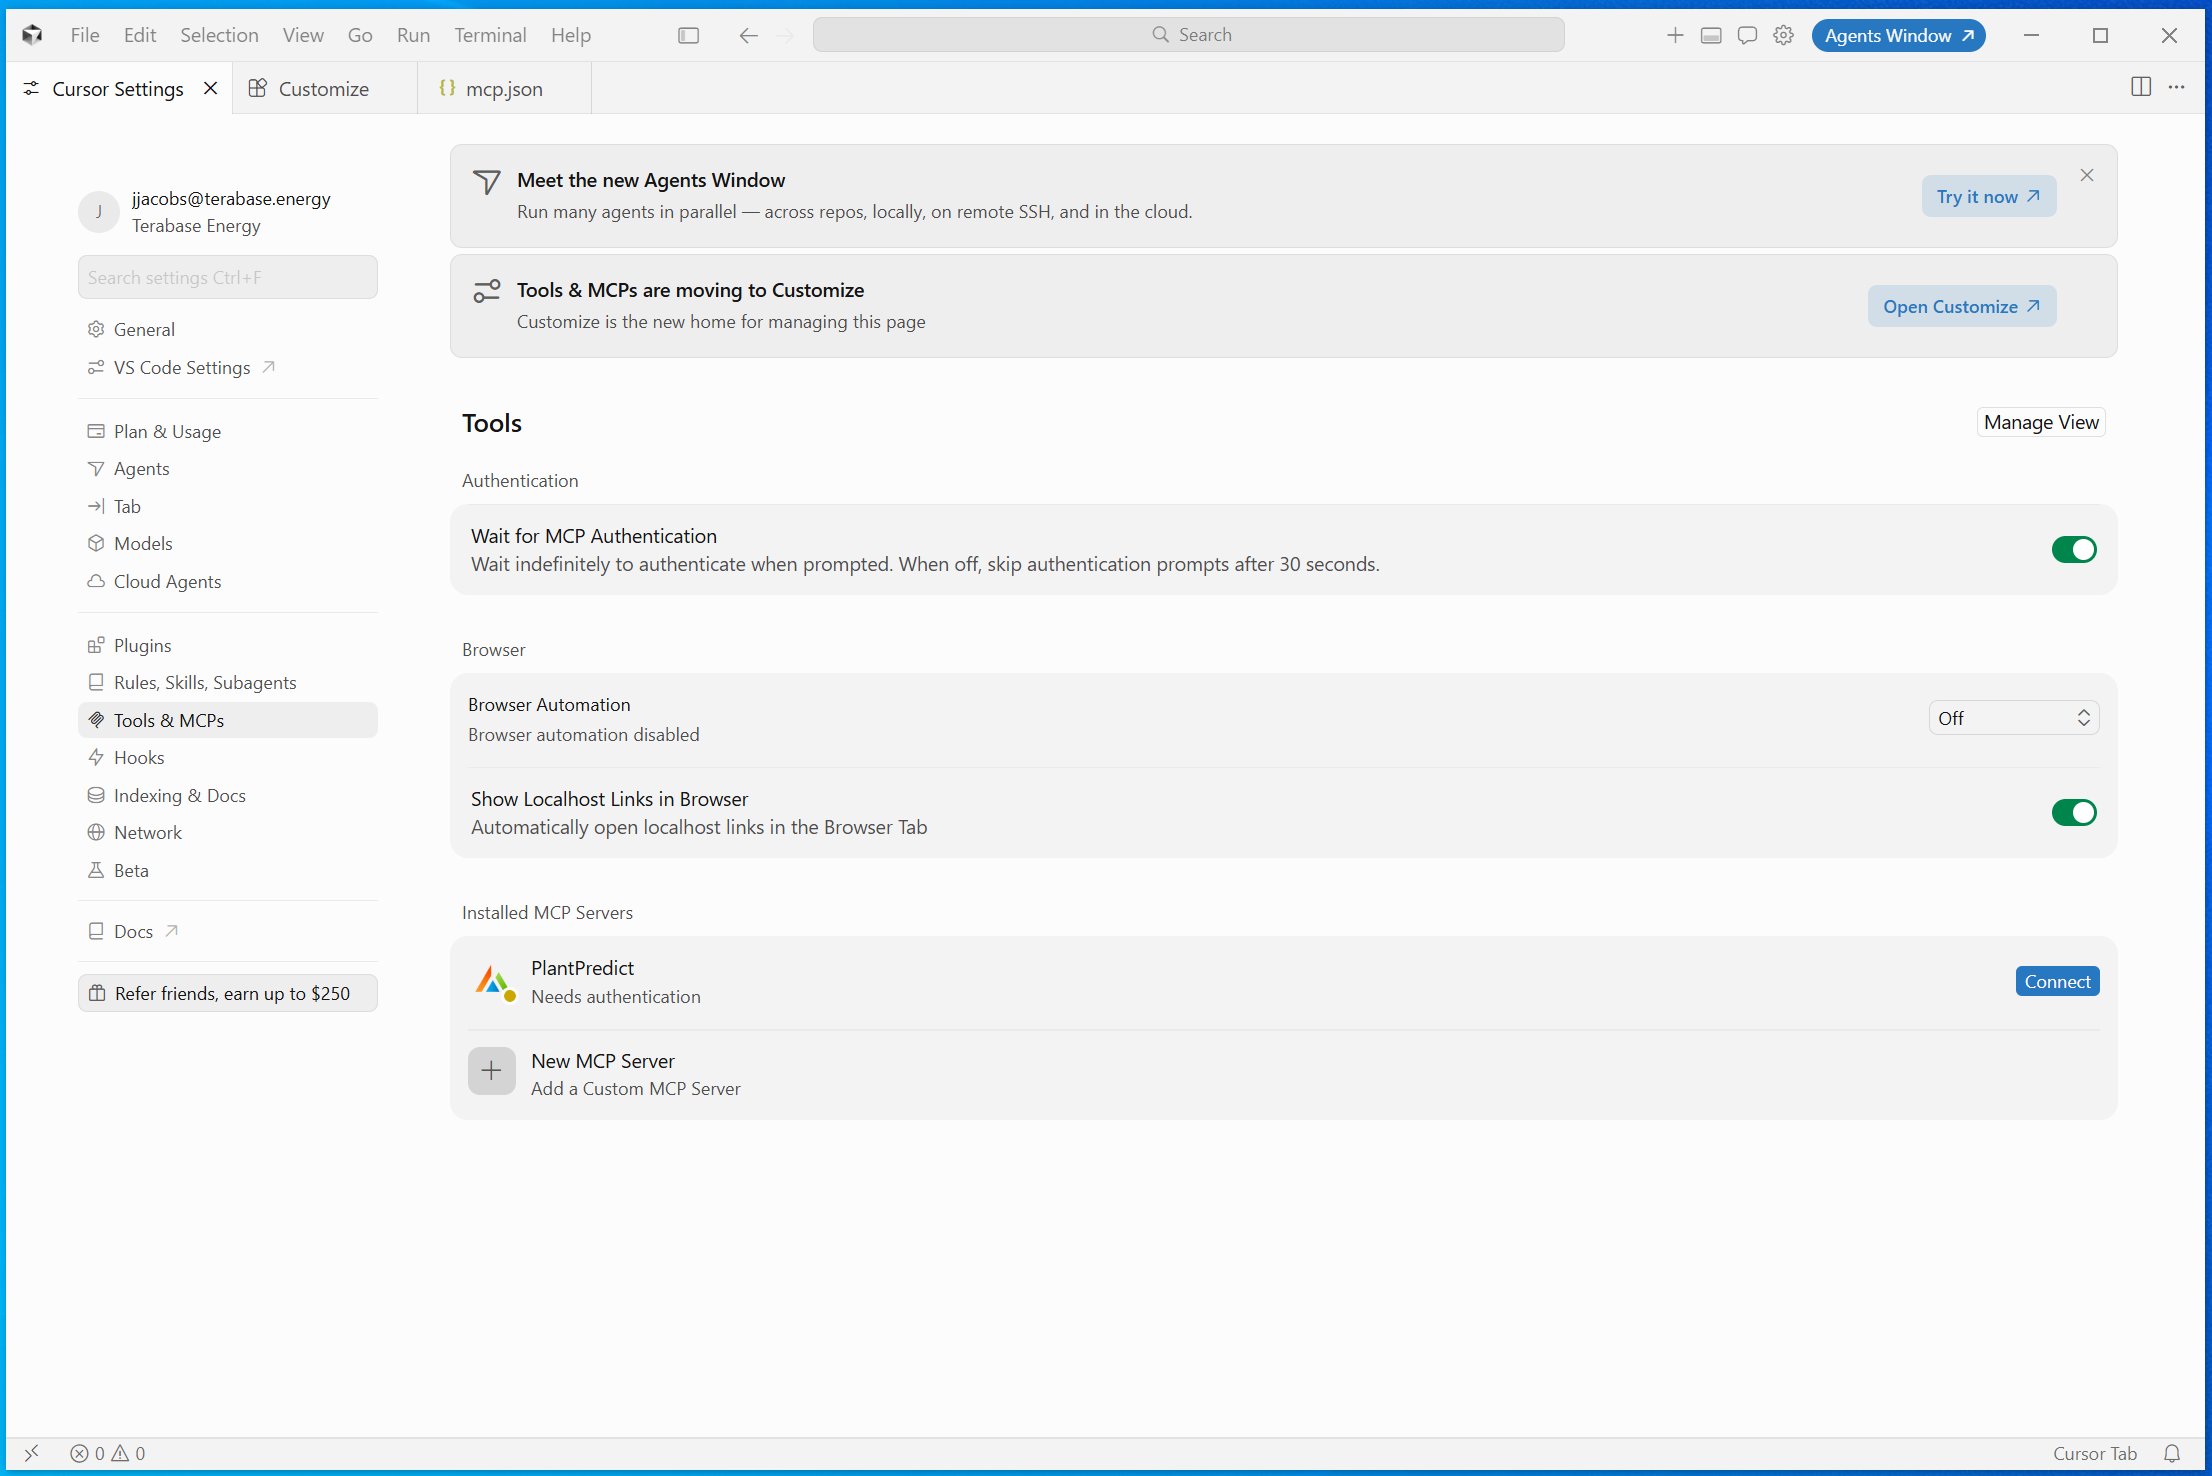This screenshot has height=1476, width=2212.
Task: Open the Terminal menu
Action: (x=490, y=35)
